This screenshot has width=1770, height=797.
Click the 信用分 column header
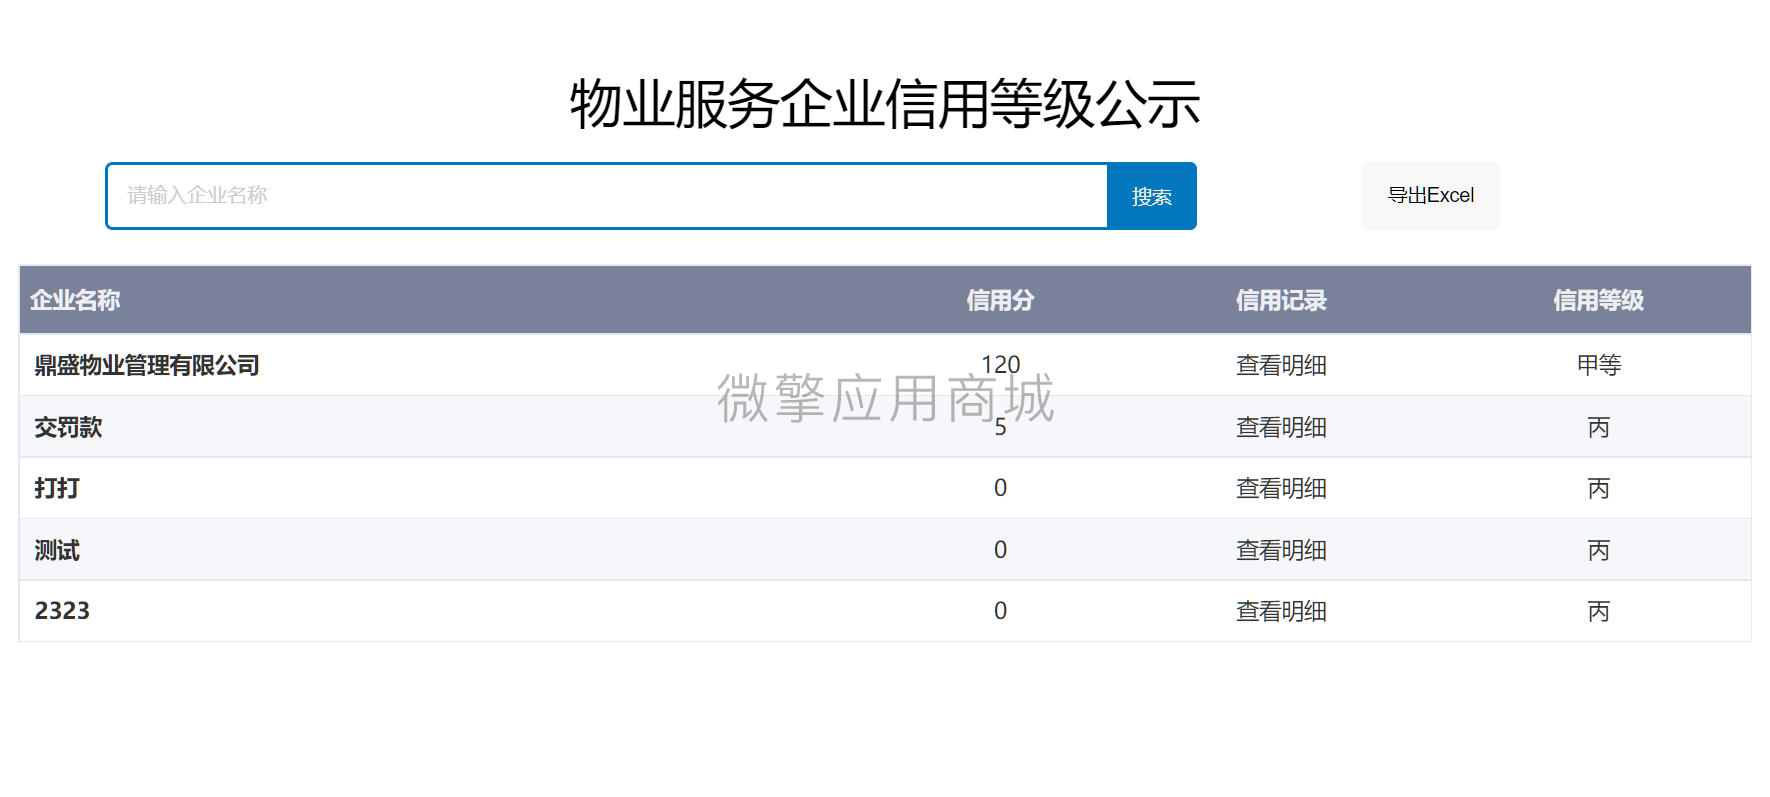[x=1000, y=300]
